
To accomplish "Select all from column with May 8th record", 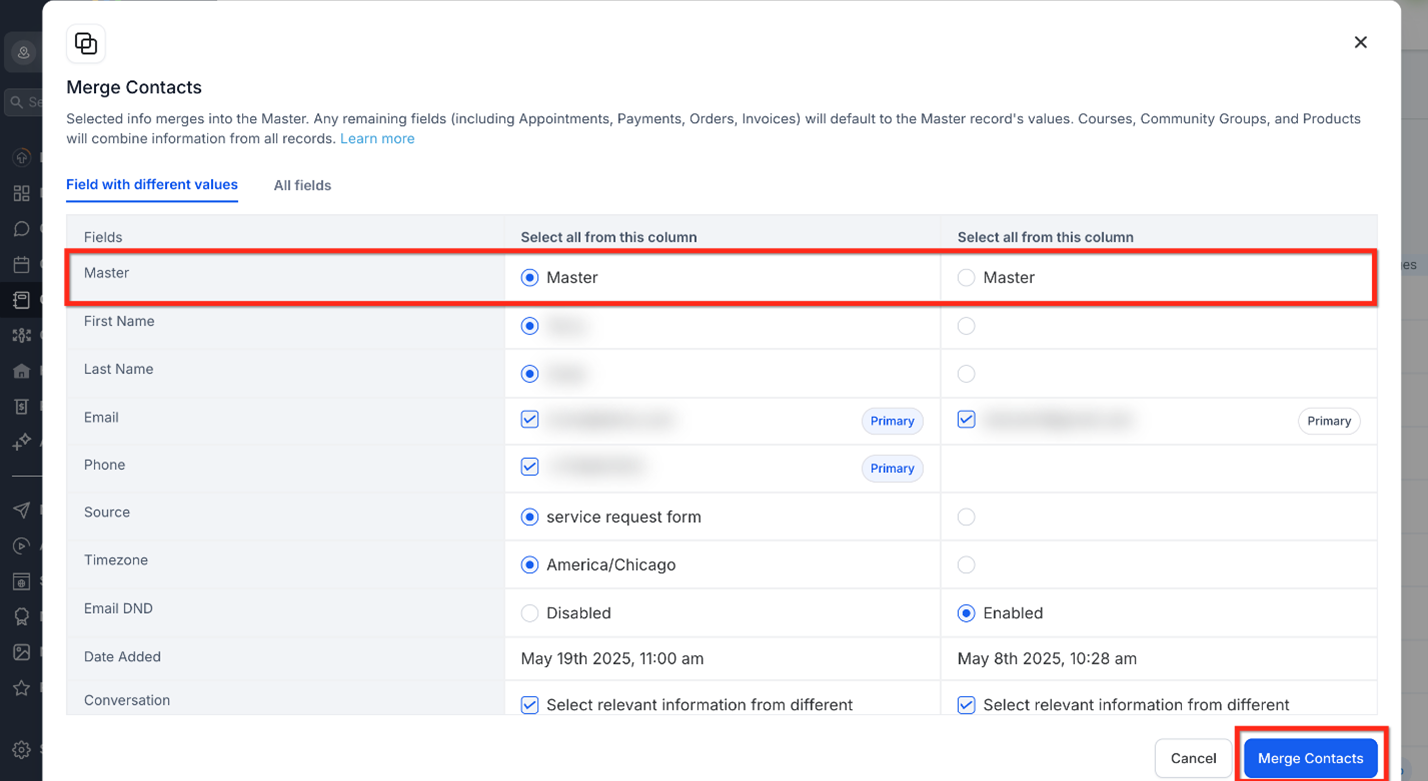I will pyautogui.click(x=1045, y=237).
